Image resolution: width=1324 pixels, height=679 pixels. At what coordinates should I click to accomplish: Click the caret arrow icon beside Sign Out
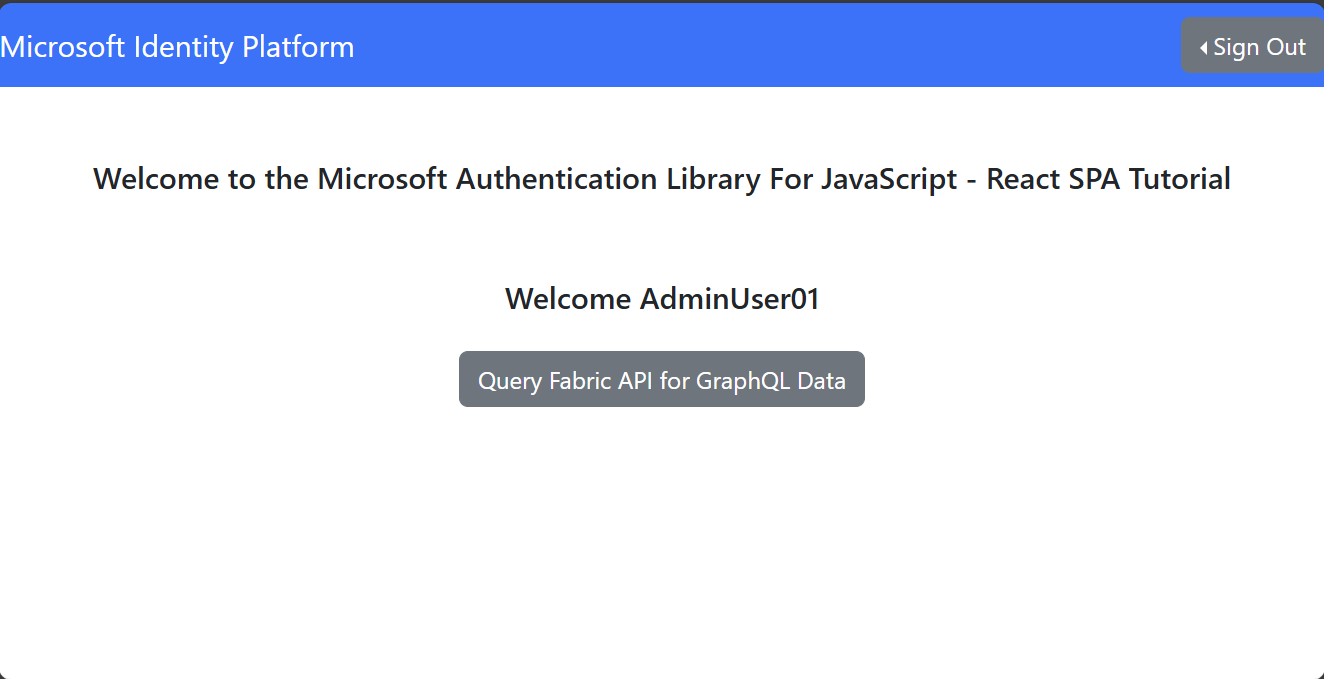tap(1204, 48)
